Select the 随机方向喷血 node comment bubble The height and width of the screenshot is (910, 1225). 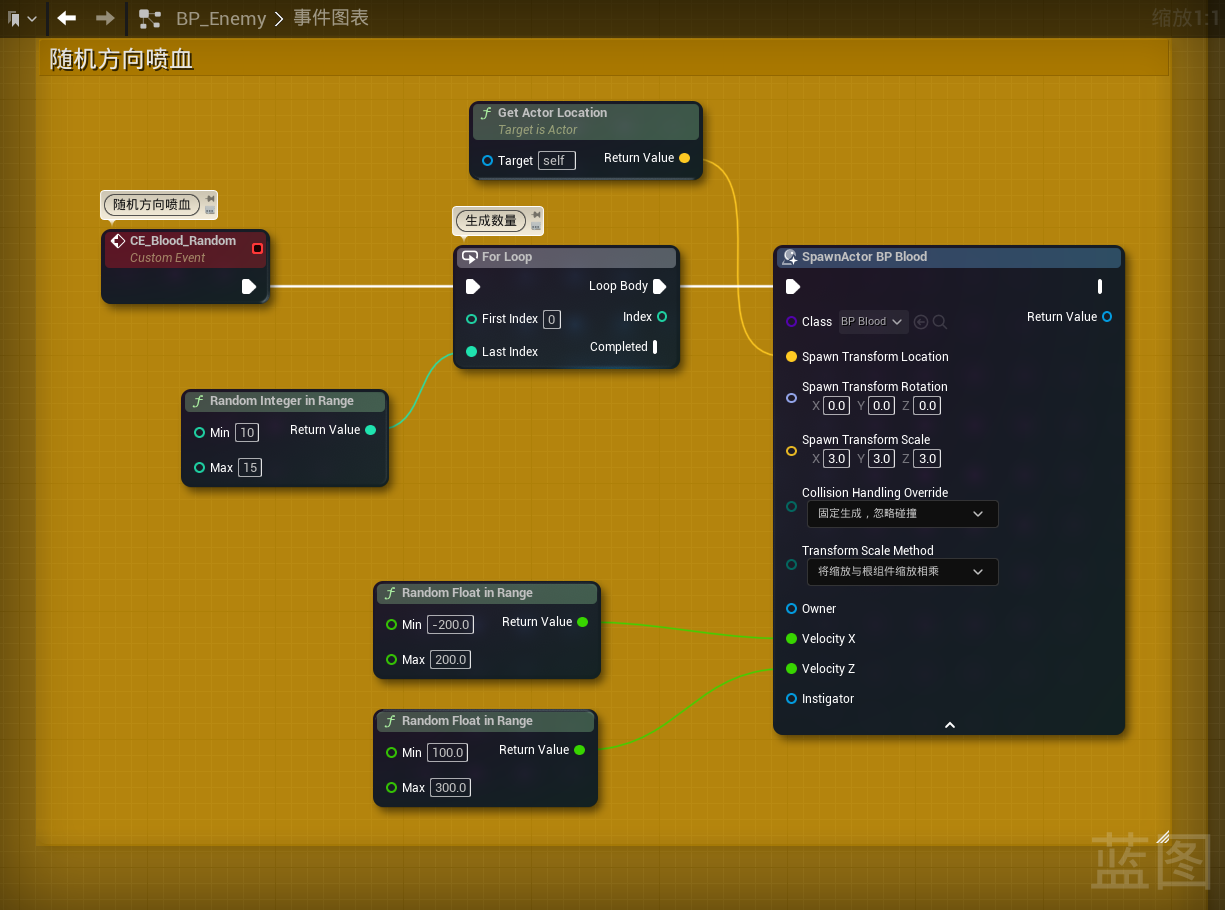coord(151,204)
